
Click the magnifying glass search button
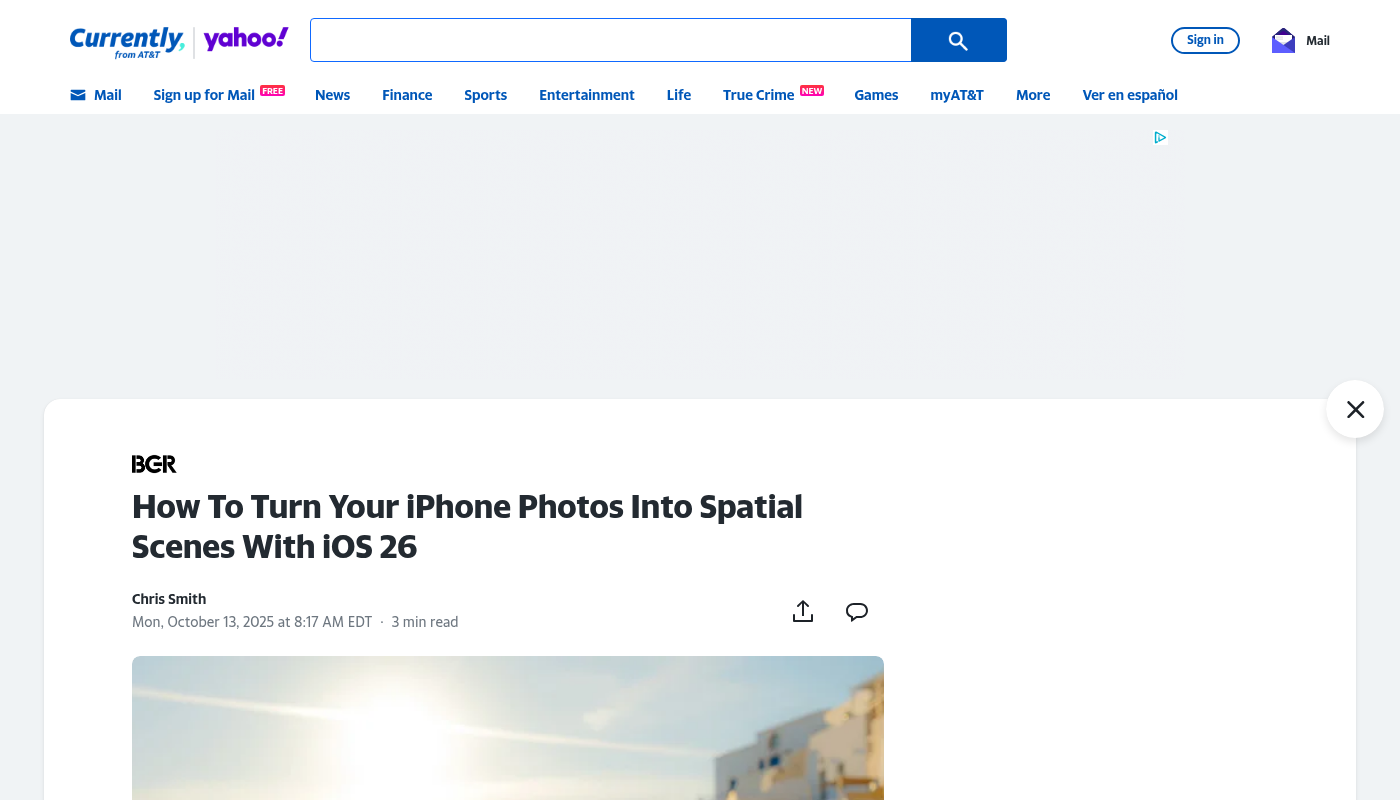pos(958,41)
